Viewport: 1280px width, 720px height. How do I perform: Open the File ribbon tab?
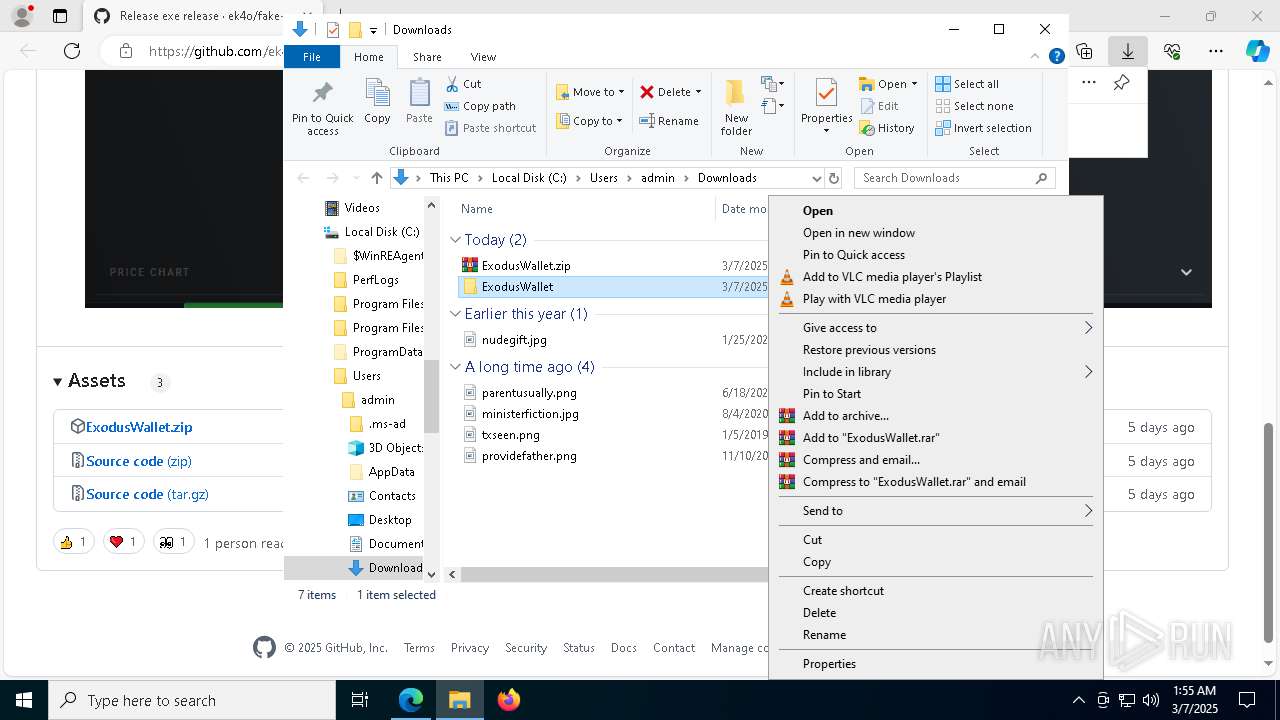coord(312,57)
